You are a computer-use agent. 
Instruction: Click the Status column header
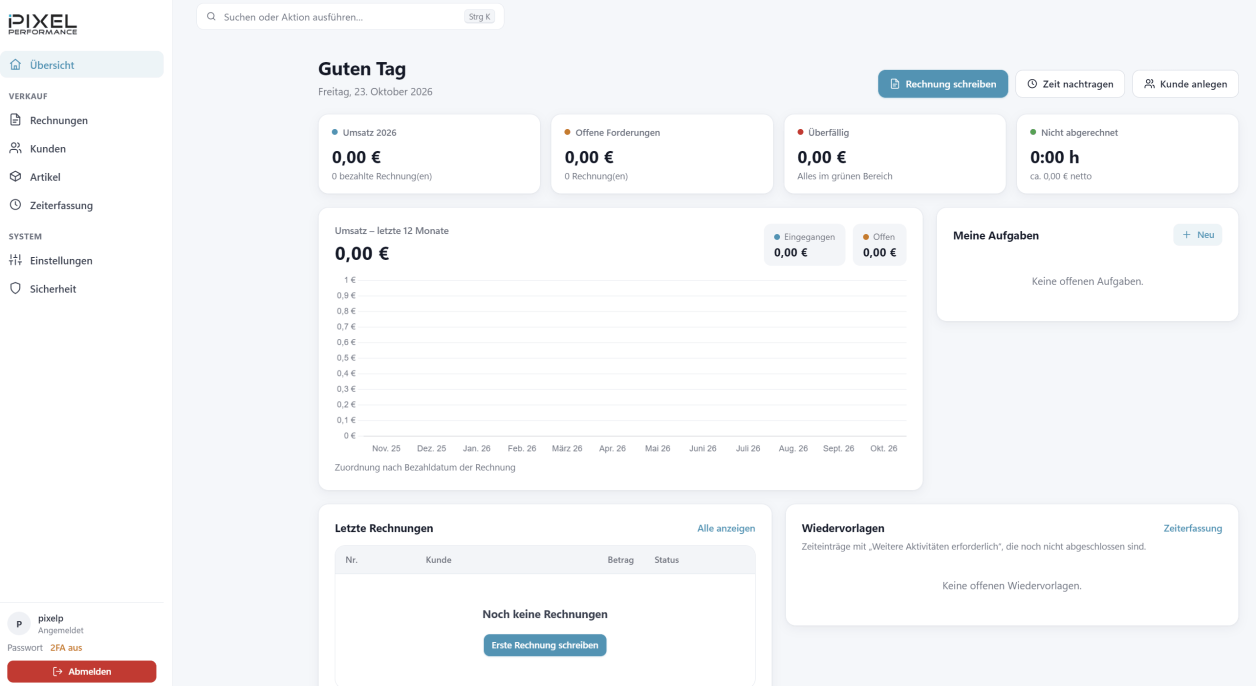[x=667, y=560]
